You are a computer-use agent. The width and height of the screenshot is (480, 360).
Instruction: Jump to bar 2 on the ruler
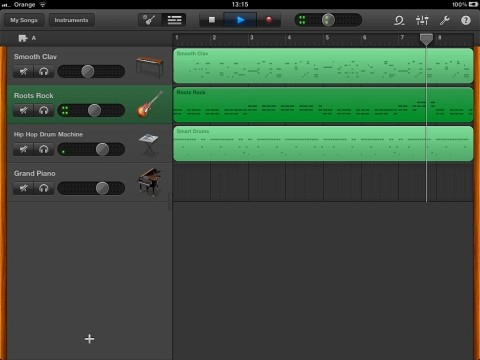(214, 38)
